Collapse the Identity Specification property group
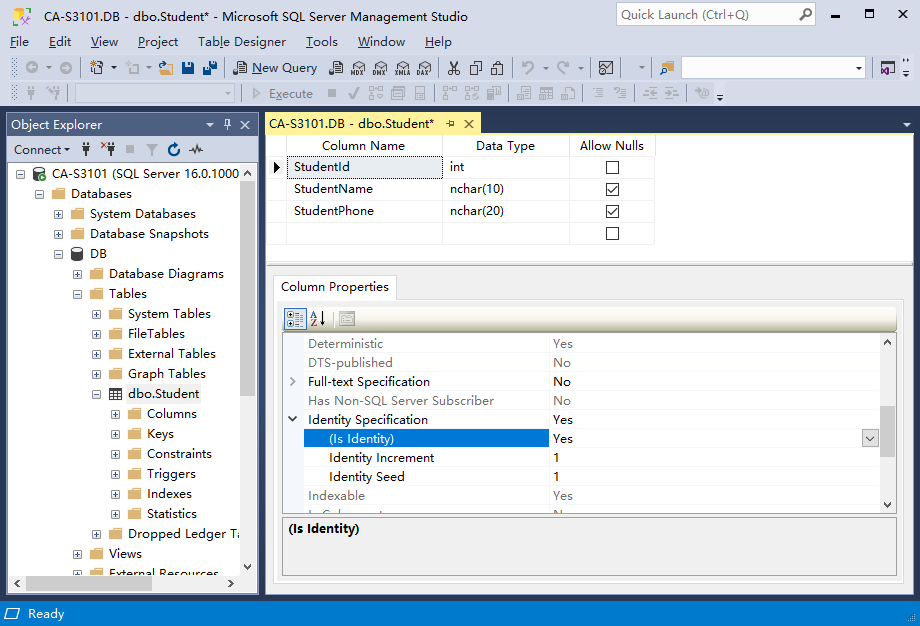The width and height of the screenshot is (920, 626). [x=293, y=420]
